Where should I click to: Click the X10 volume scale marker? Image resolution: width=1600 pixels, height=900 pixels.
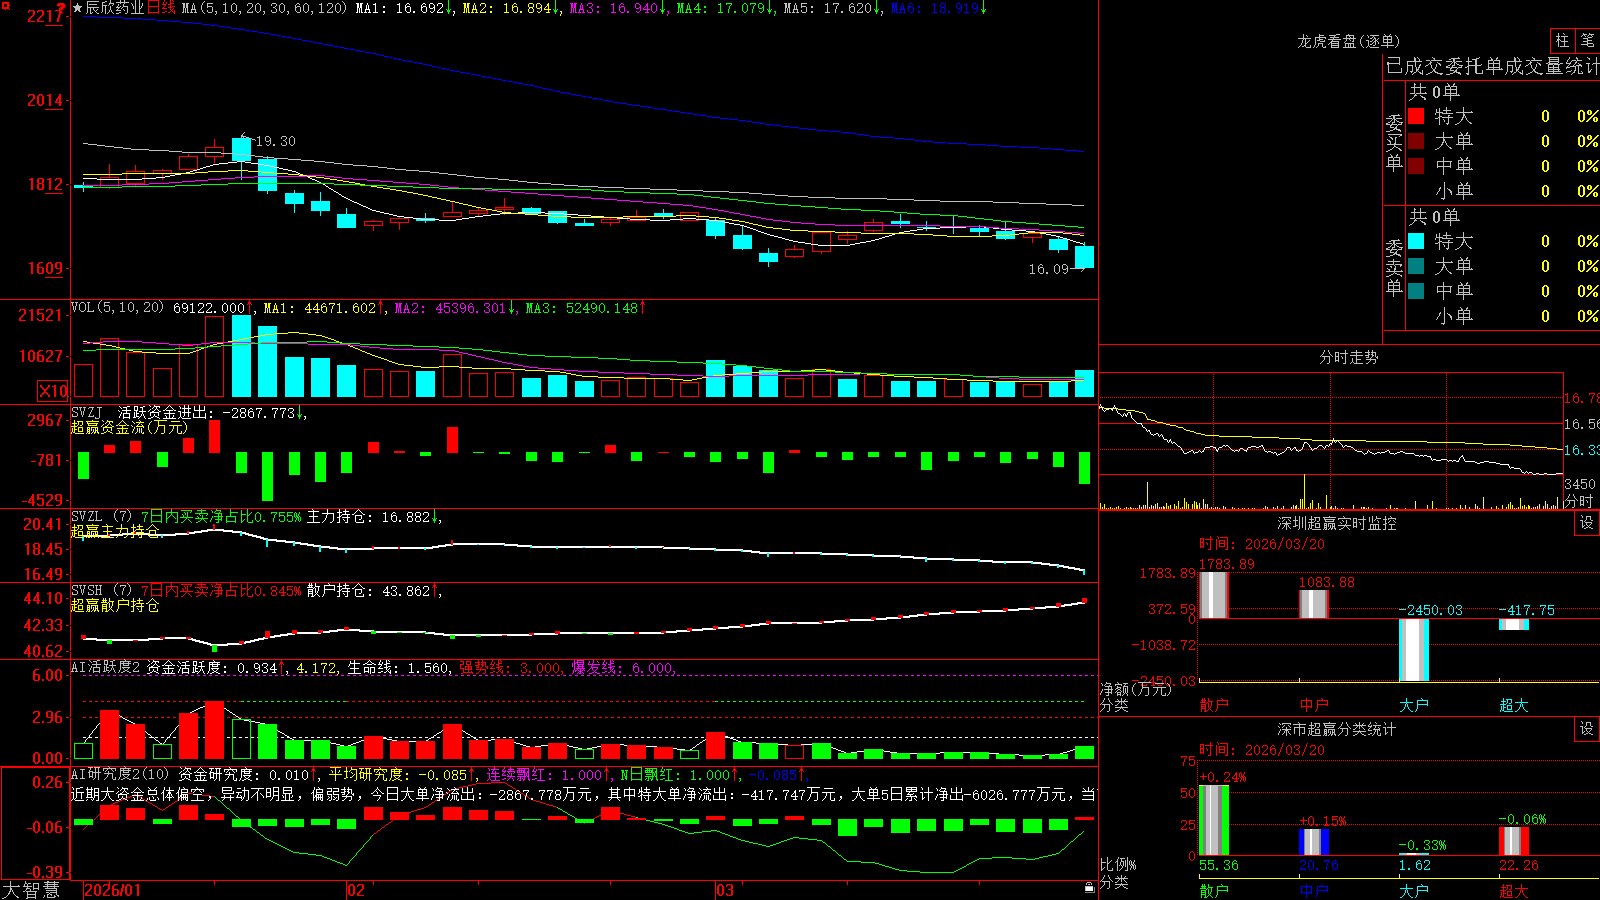coord(53,391)
